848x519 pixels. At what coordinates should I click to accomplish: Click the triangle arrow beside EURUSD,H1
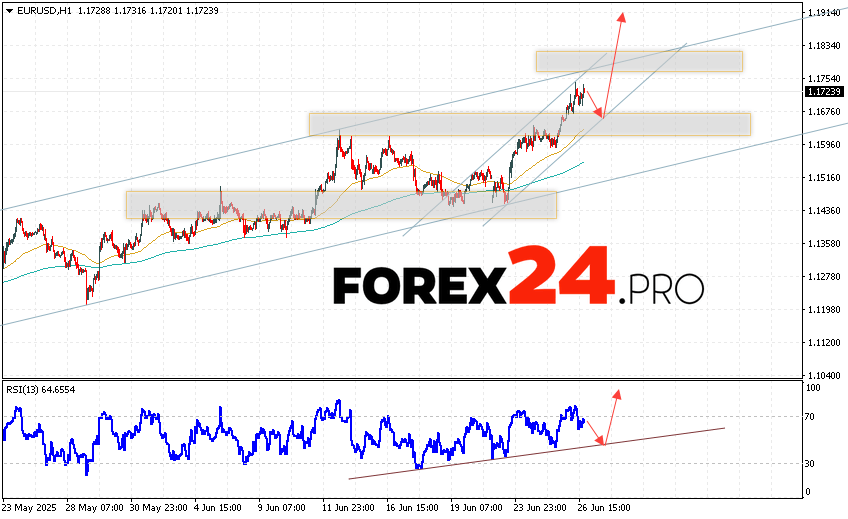pyautogui.click(x=8, y=8)
